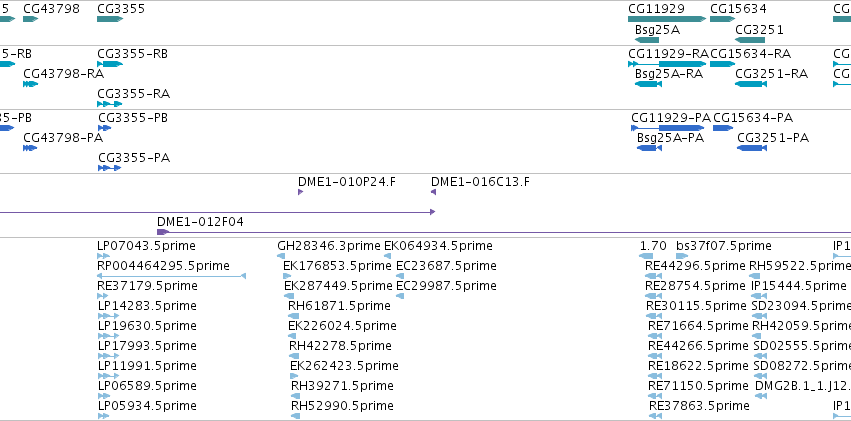Click the RP004464295.5prime long EST line

pos(172,276)
